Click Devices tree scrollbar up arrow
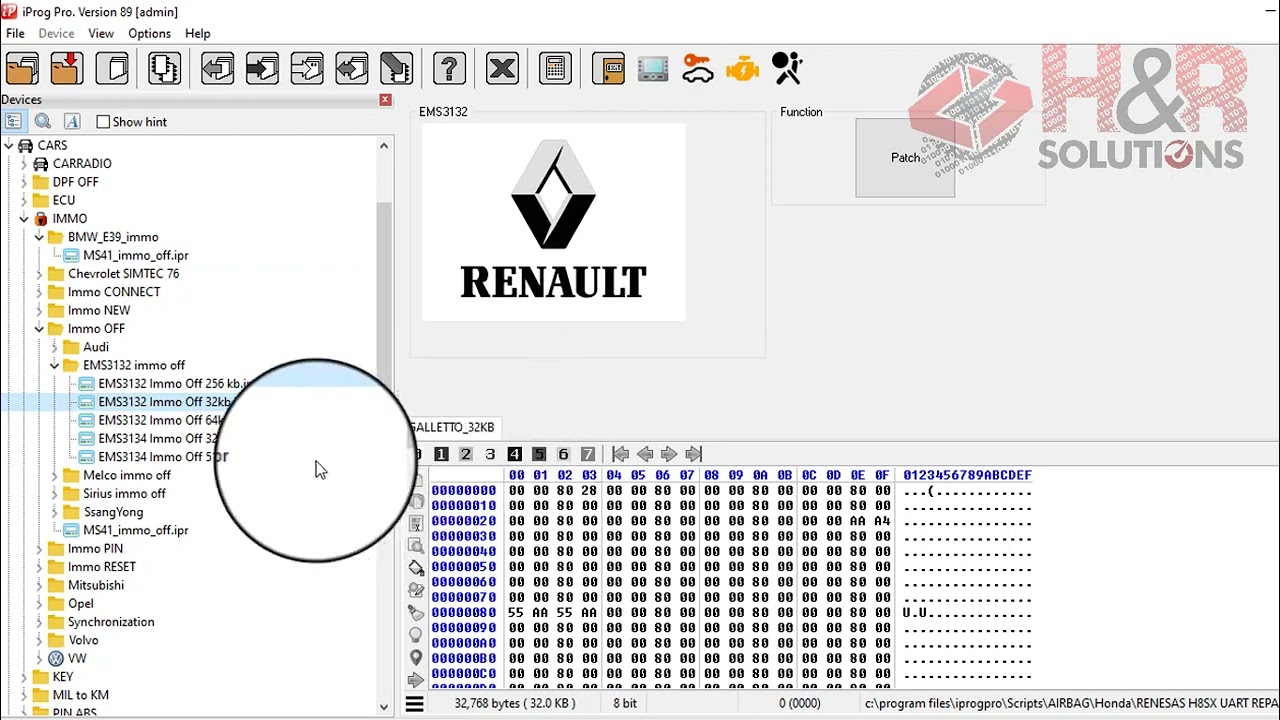Image resolution: width=1280 pixels, height=720 pixels. [x=384, y=146]
